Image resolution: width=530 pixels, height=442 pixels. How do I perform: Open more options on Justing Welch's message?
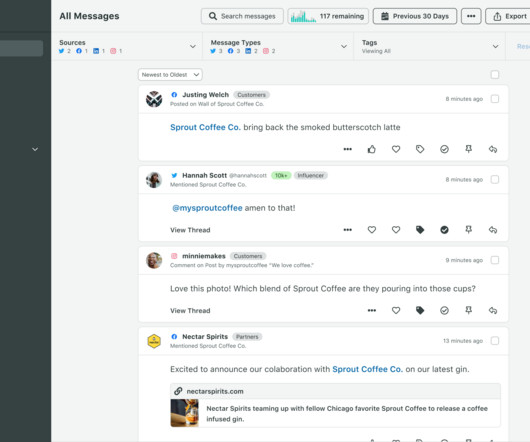[x=347, y=149]
